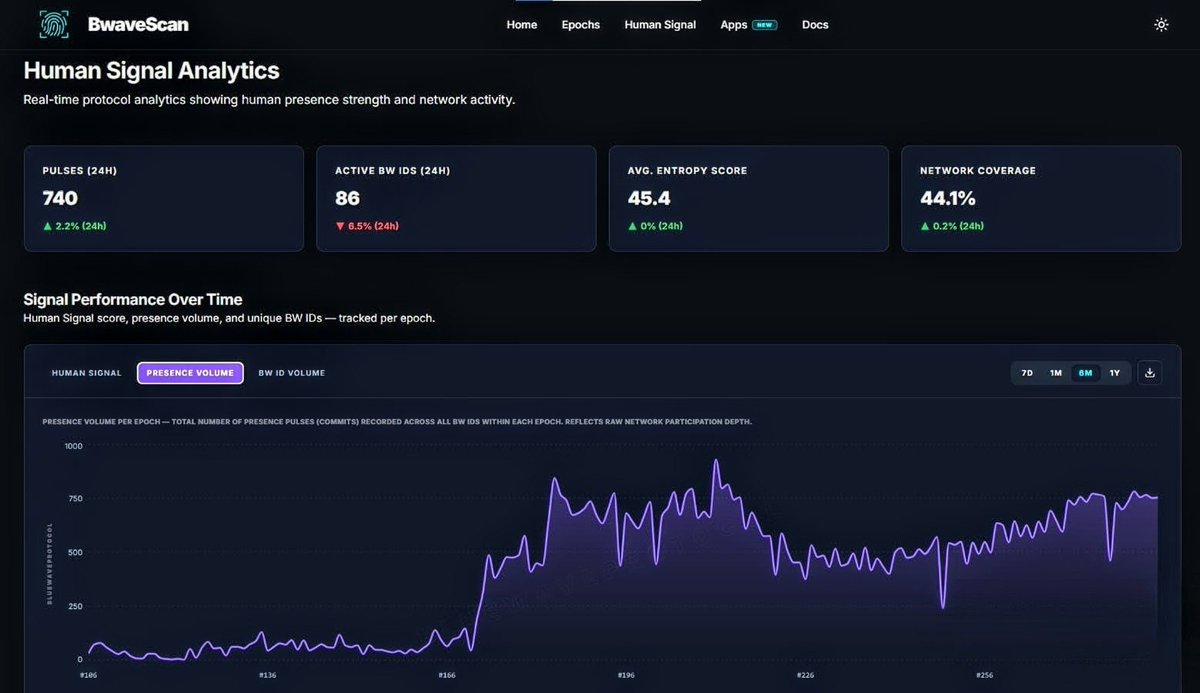This screenshot has height=693, width=1200.
Task: Open the Avg. Entropy Score card
Action: pos(749,198)
